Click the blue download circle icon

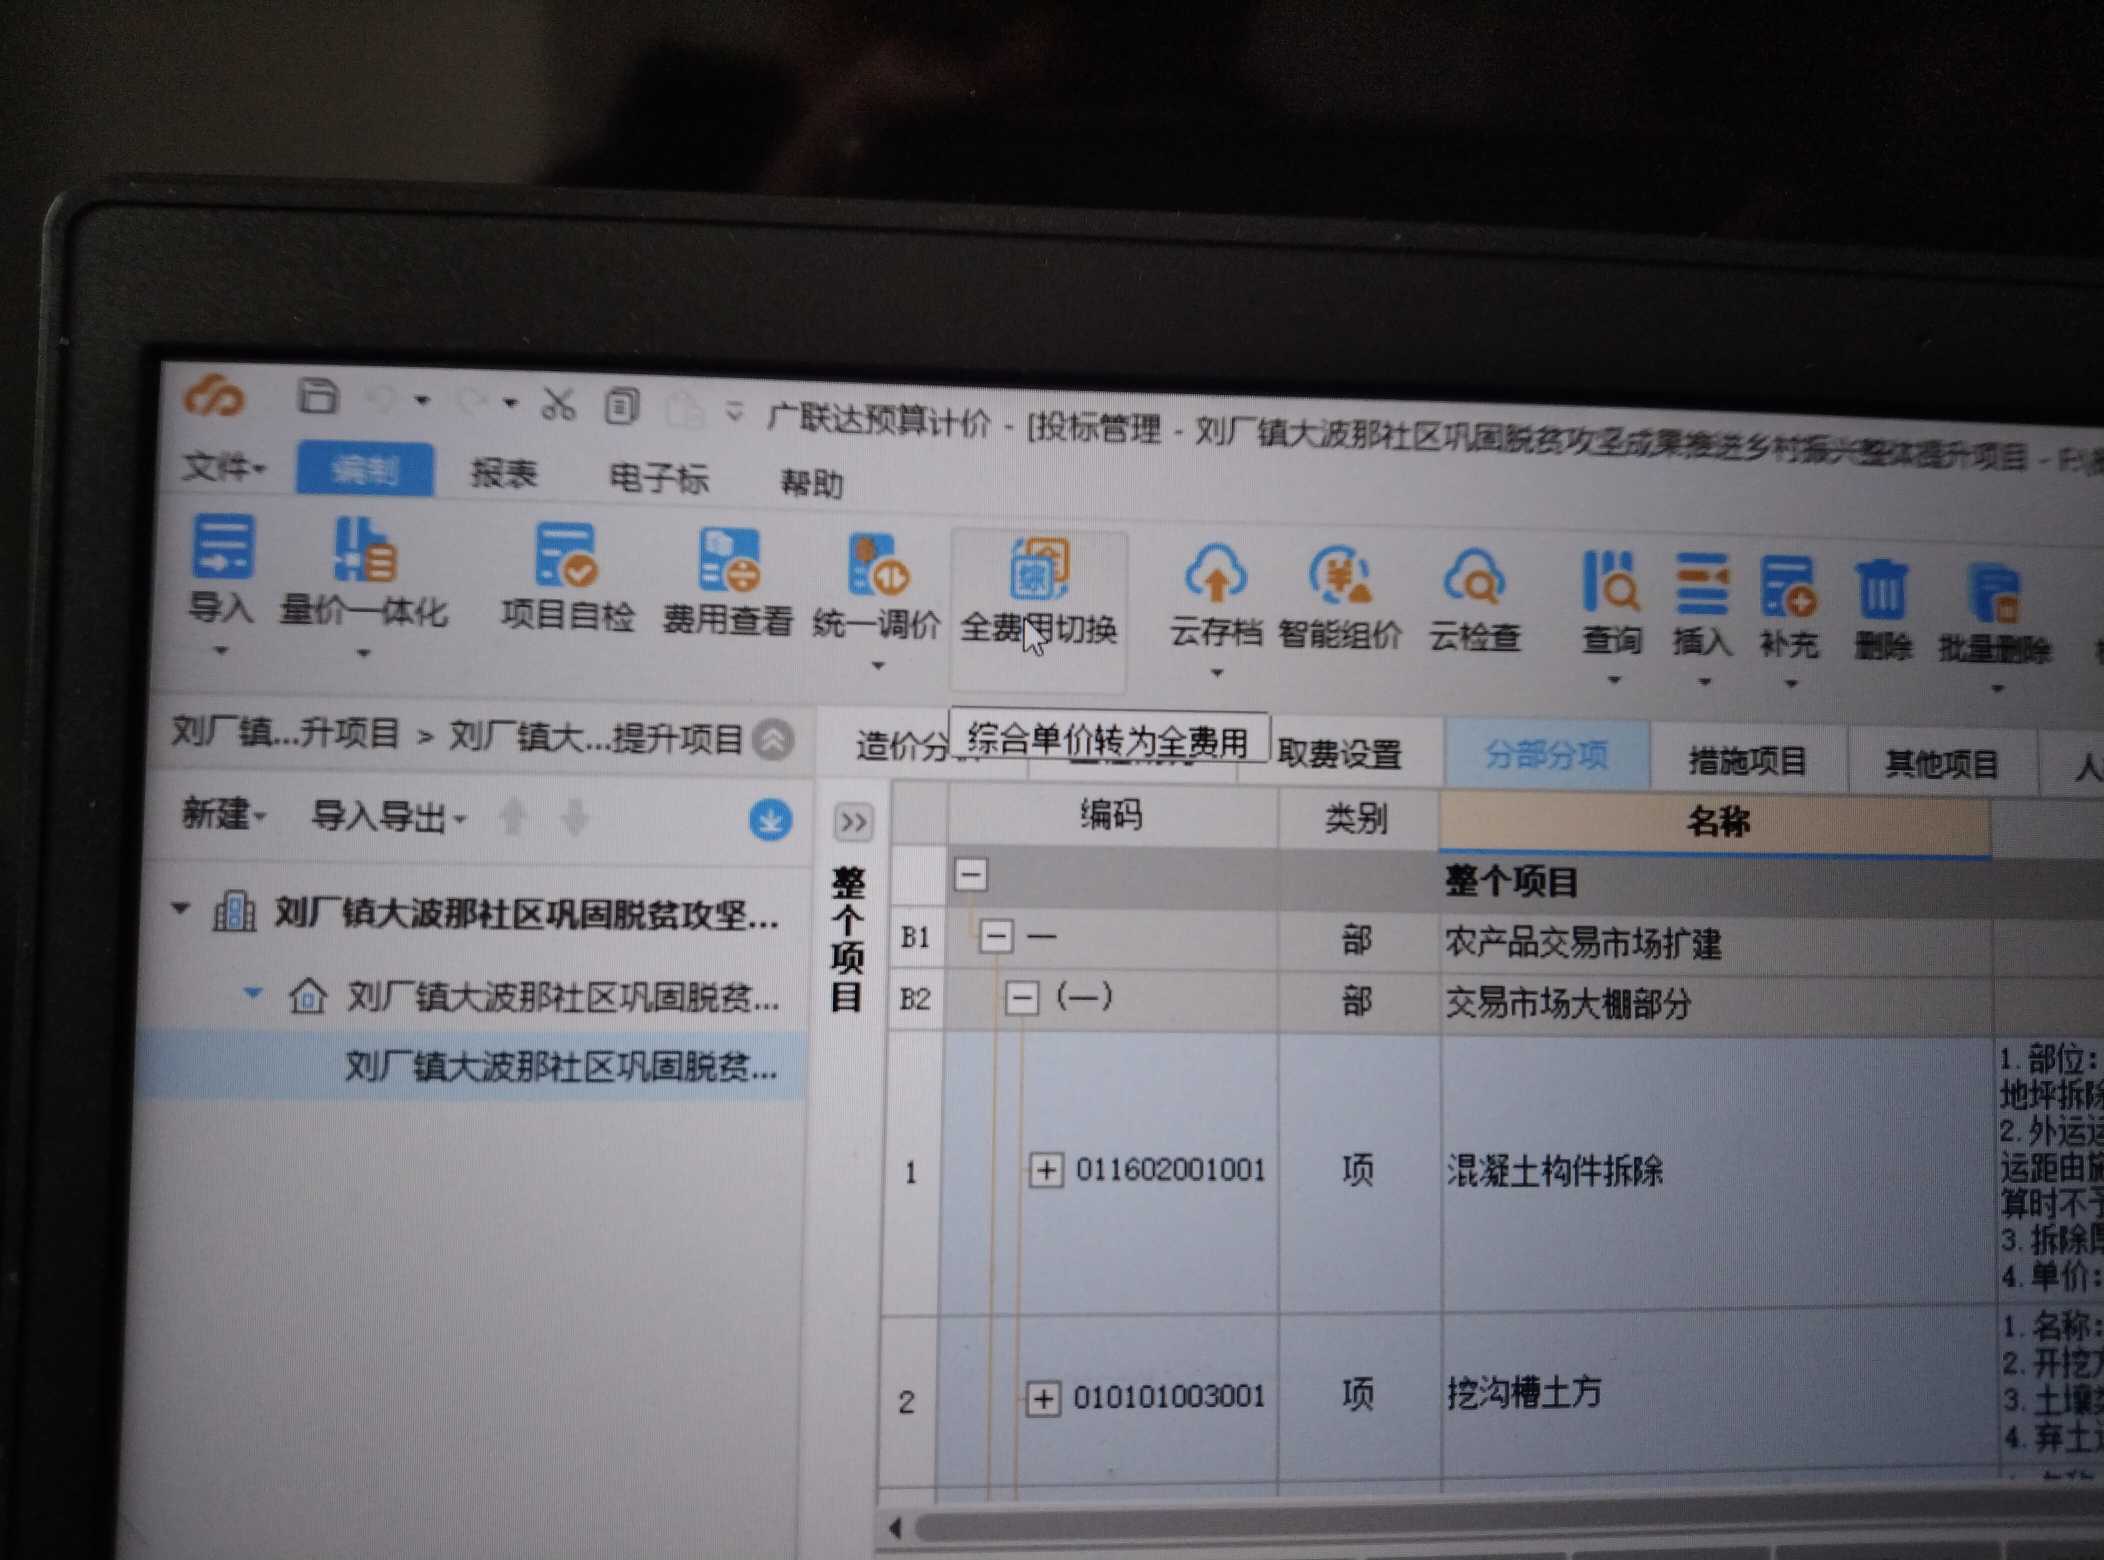770,821
